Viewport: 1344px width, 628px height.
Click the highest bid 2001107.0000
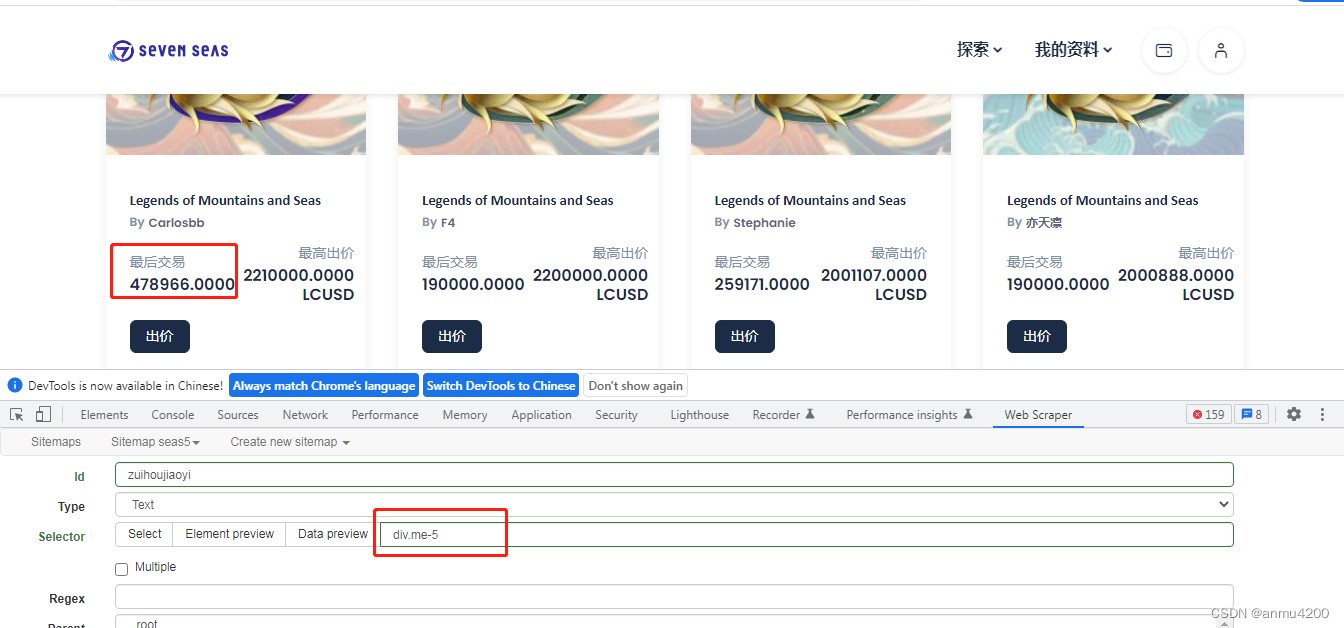874,276
